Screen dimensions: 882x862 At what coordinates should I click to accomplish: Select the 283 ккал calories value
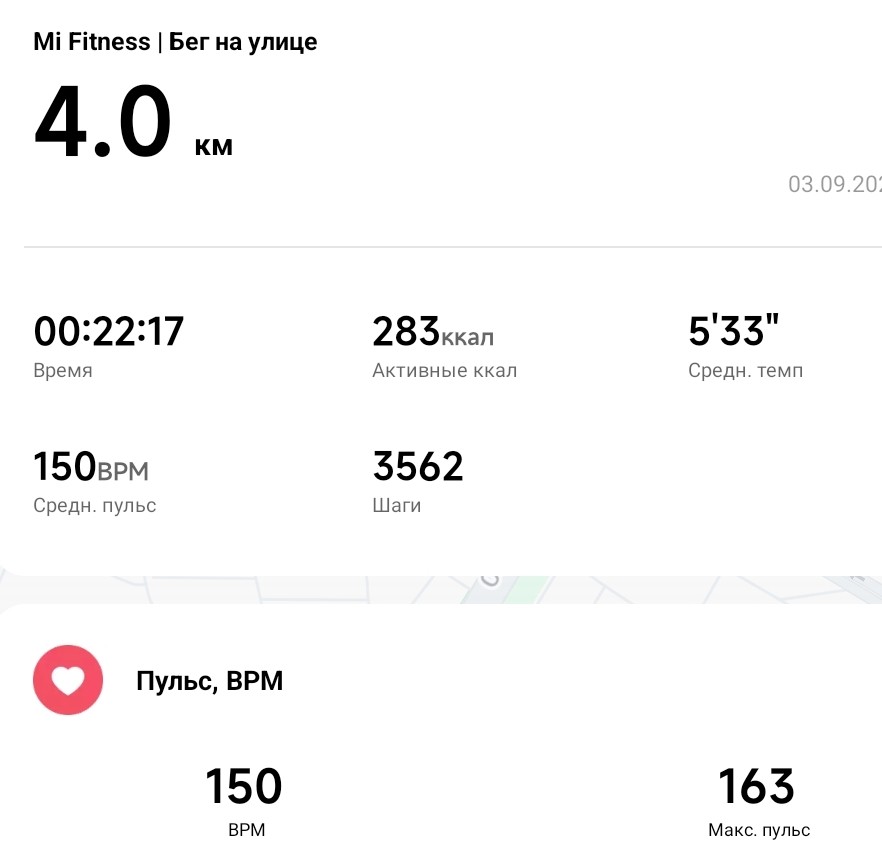(x=432, y=331)
